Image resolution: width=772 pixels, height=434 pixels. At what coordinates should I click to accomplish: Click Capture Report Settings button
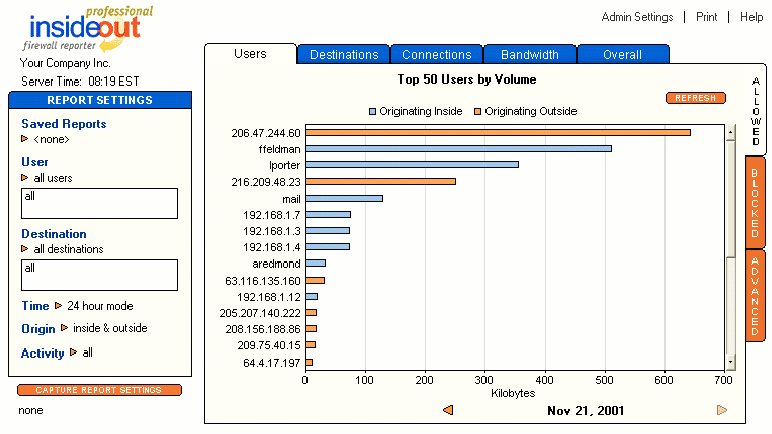(99, 390)
